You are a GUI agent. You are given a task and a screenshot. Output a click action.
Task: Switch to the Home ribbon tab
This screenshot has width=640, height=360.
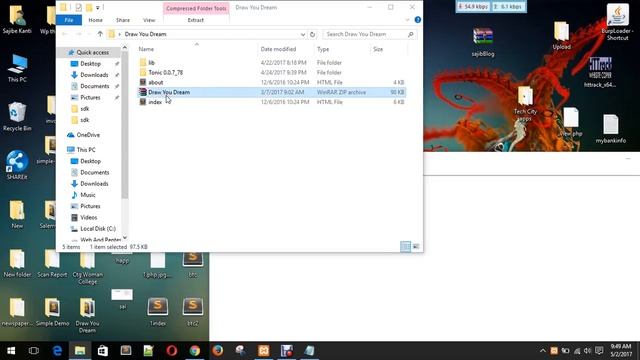click(x=96, y=20)
